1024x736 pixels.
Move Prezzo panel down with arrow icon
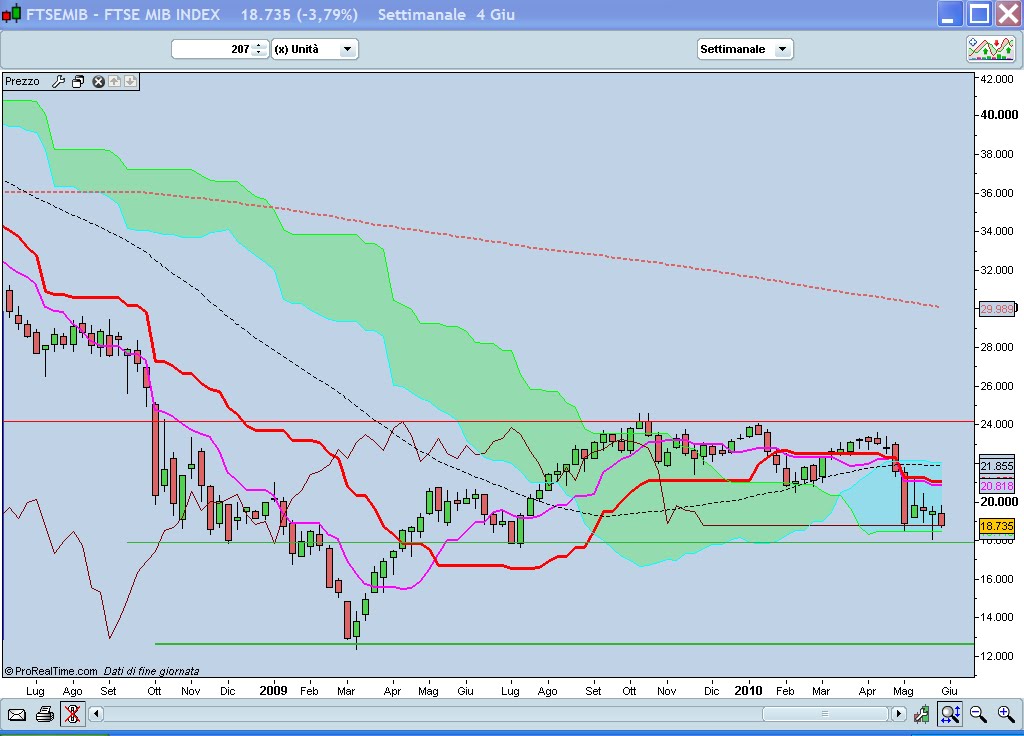tap(131, 81)
